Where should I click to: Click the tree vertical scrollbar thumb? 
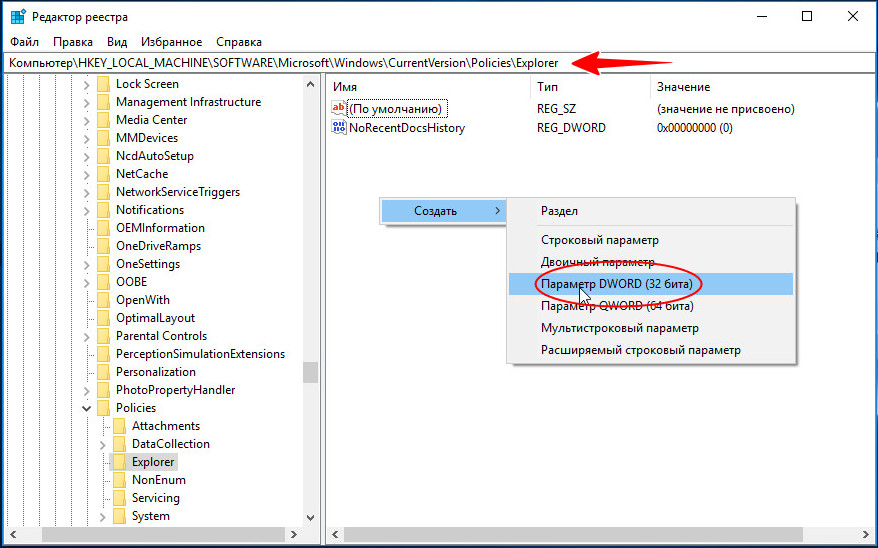310,372
